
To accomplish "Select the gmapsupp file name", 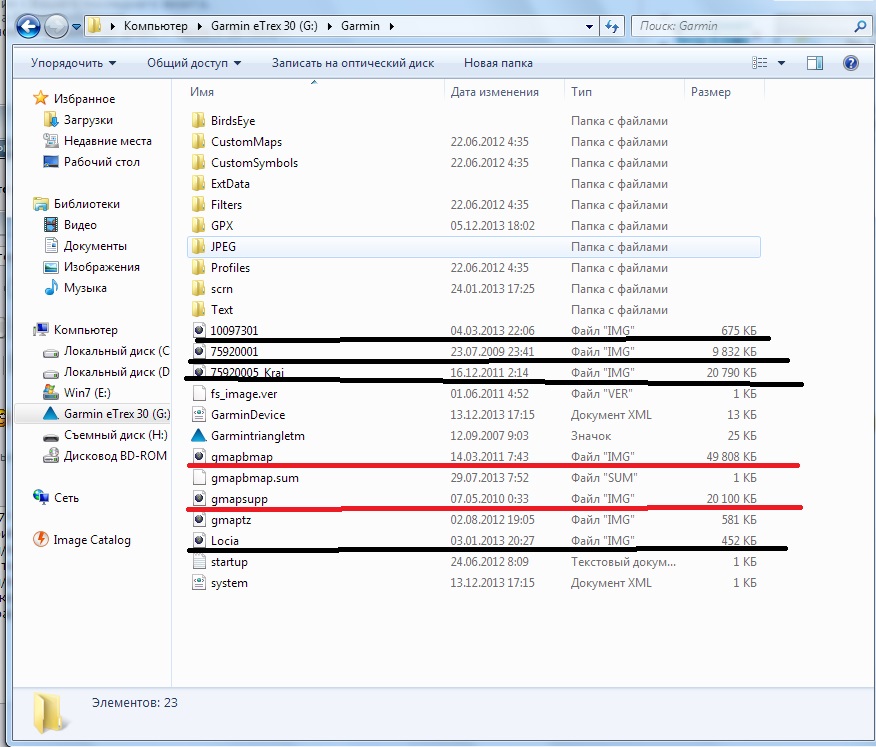I will pyautogui.click(x=239, y=498).
